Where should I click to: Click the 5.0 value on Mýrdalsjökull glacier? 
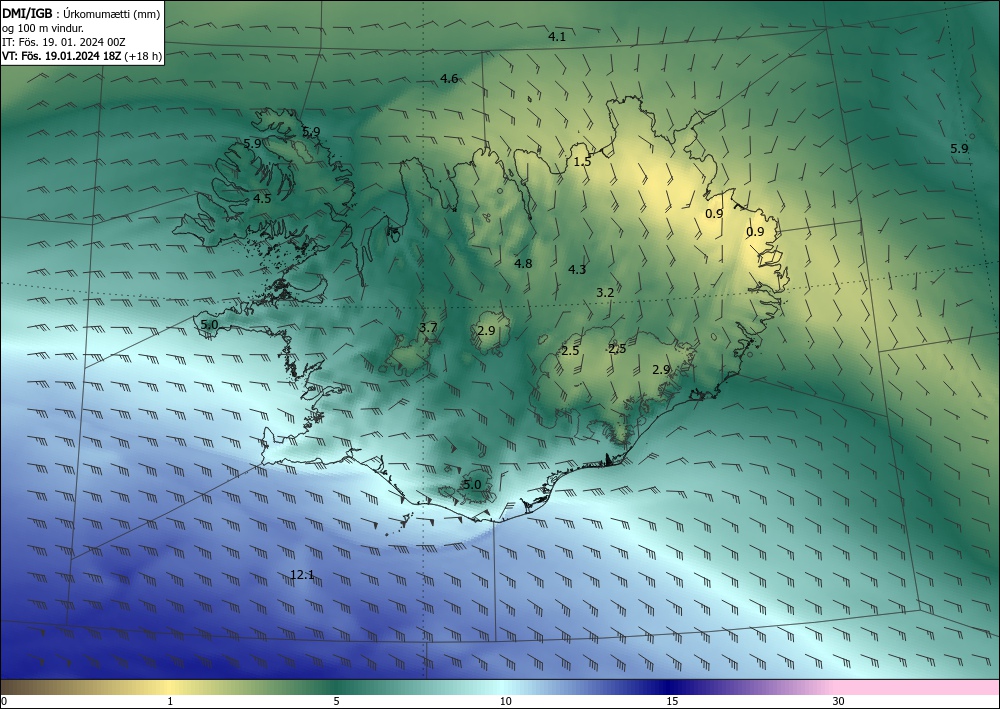click(x=472, y=485)
